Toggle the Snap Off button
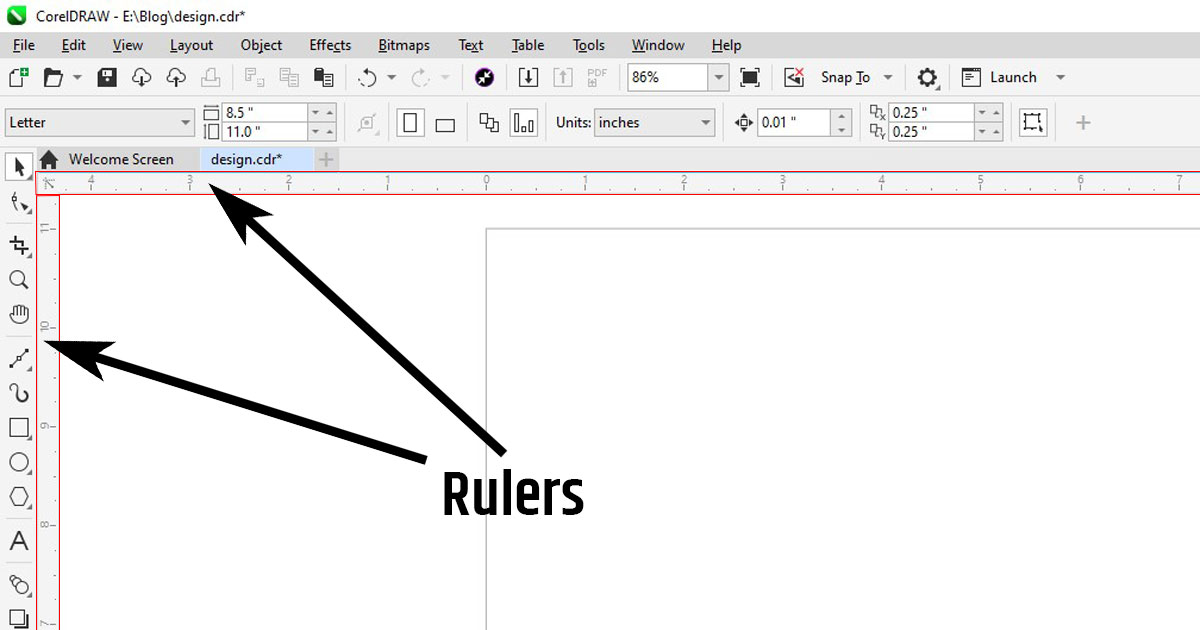 (794, 77)
